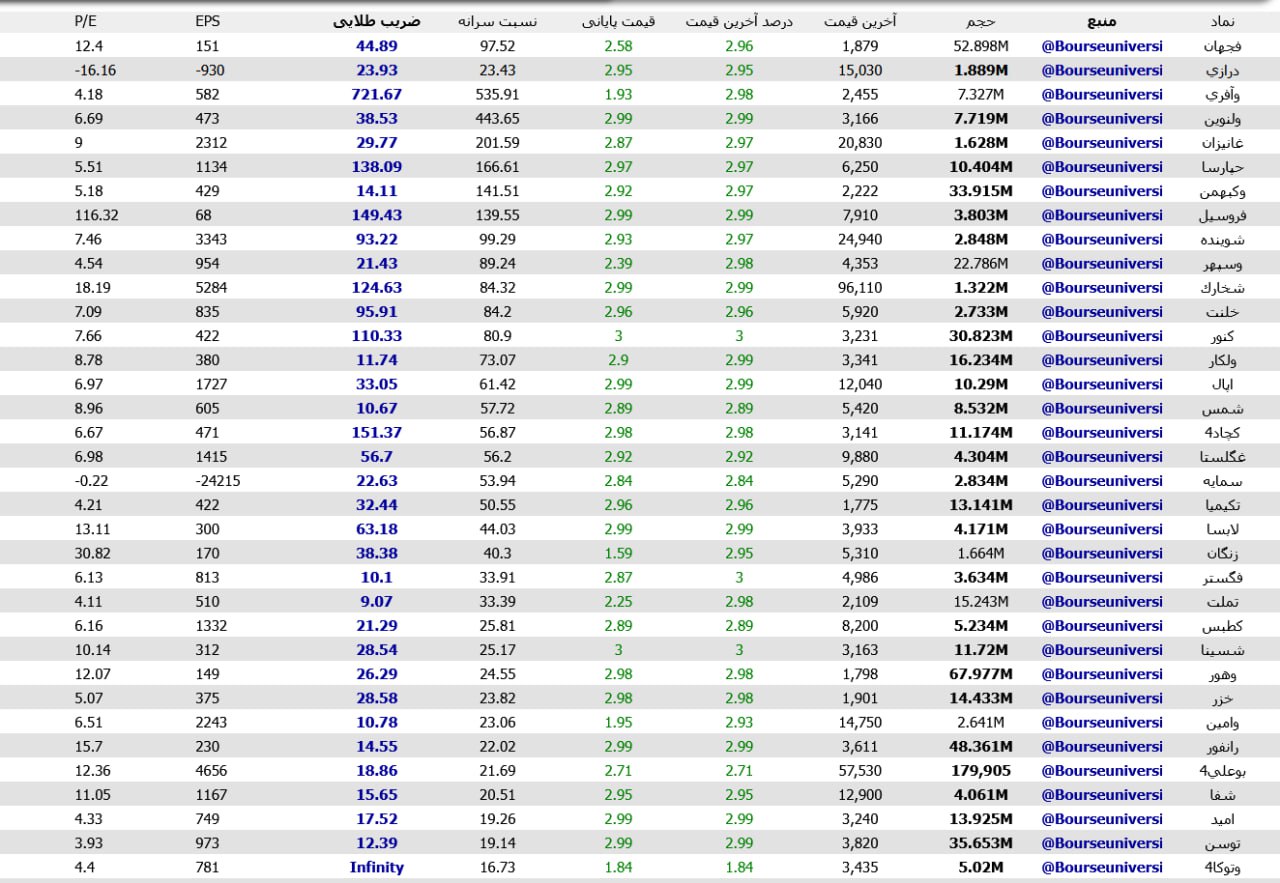Select the 67.977M volume cell
Screen dimensions: 1280x883
coord(980,675)
